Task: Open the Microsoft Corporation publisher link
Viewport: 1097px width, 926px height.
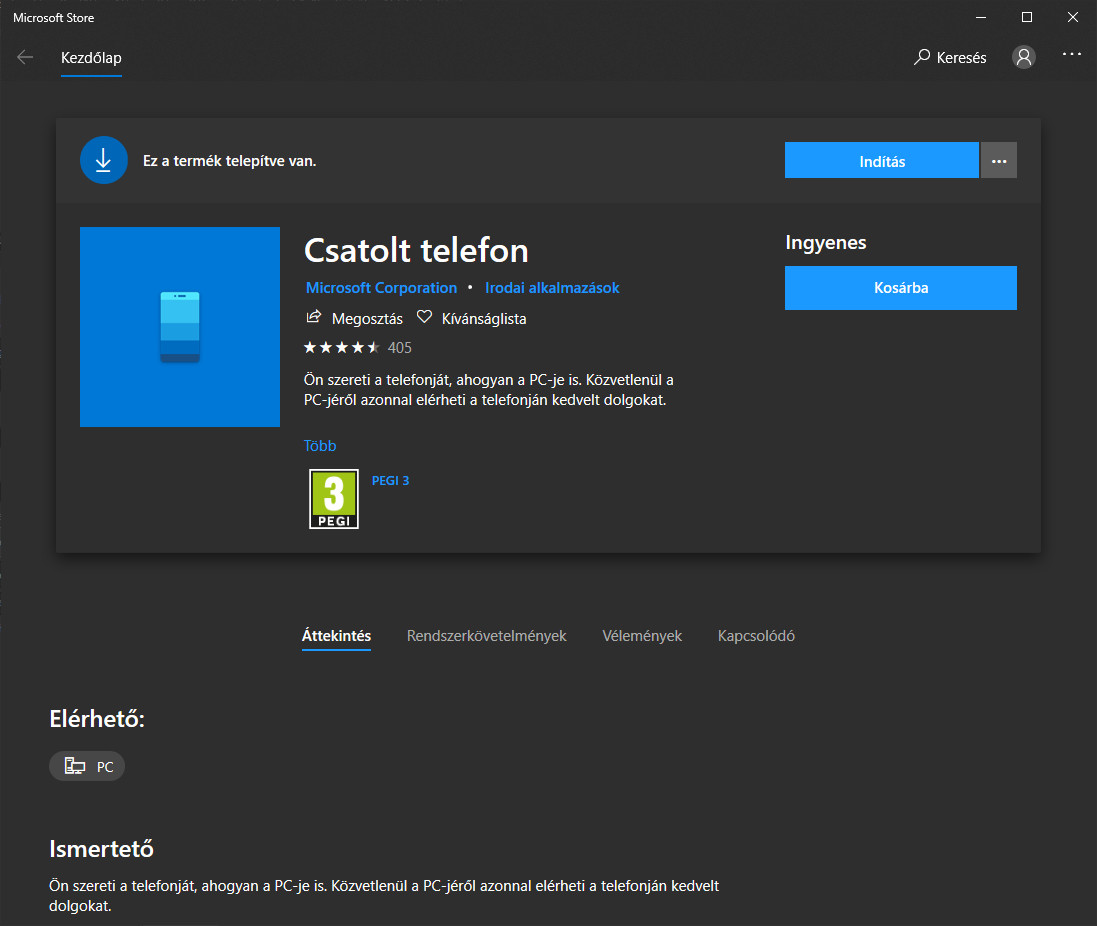Action: [381, 287]
